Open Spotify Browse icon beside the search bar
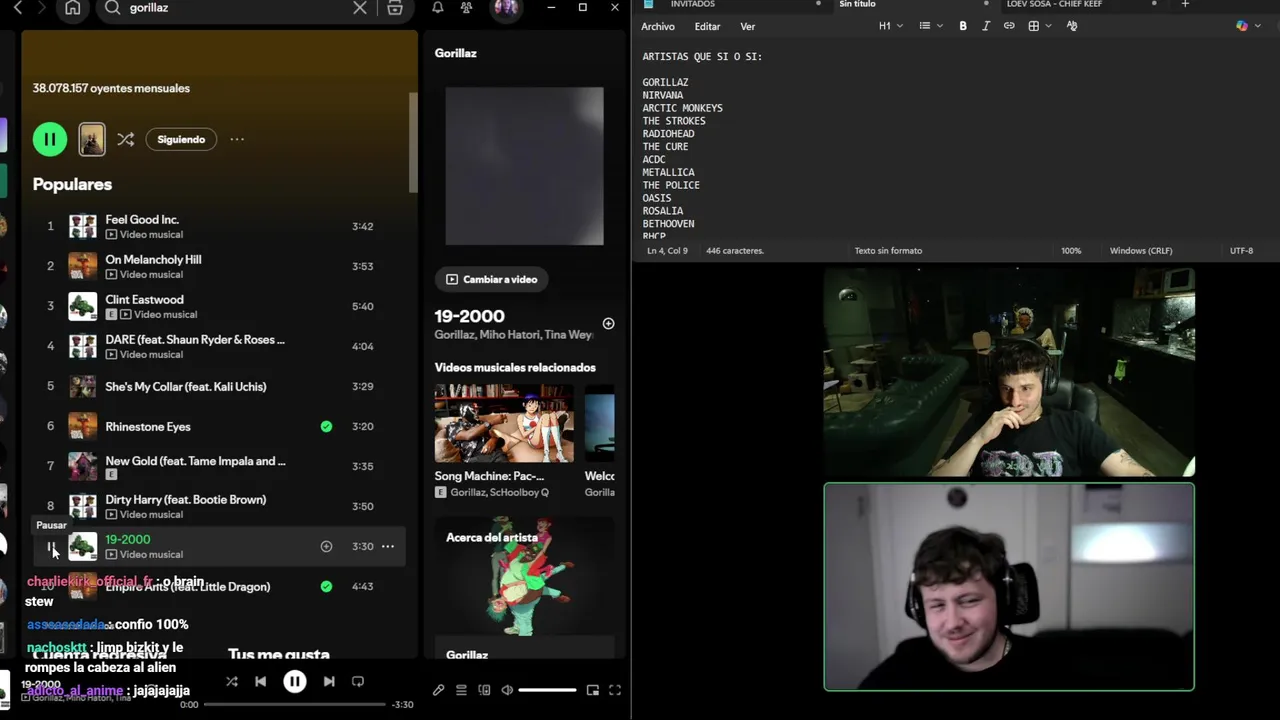This screenshot has height=720, width=1280. pos(395,8)
